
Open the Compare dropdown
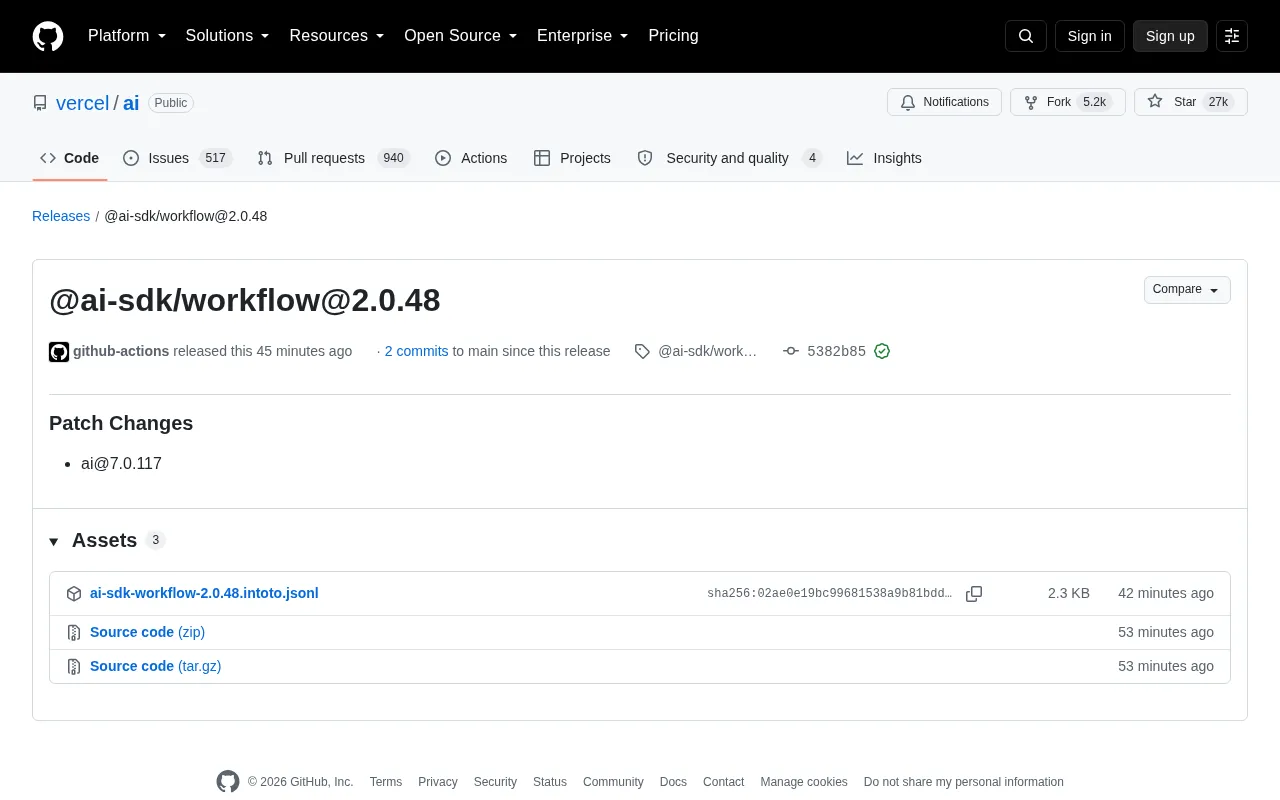tap(1187, 290)
